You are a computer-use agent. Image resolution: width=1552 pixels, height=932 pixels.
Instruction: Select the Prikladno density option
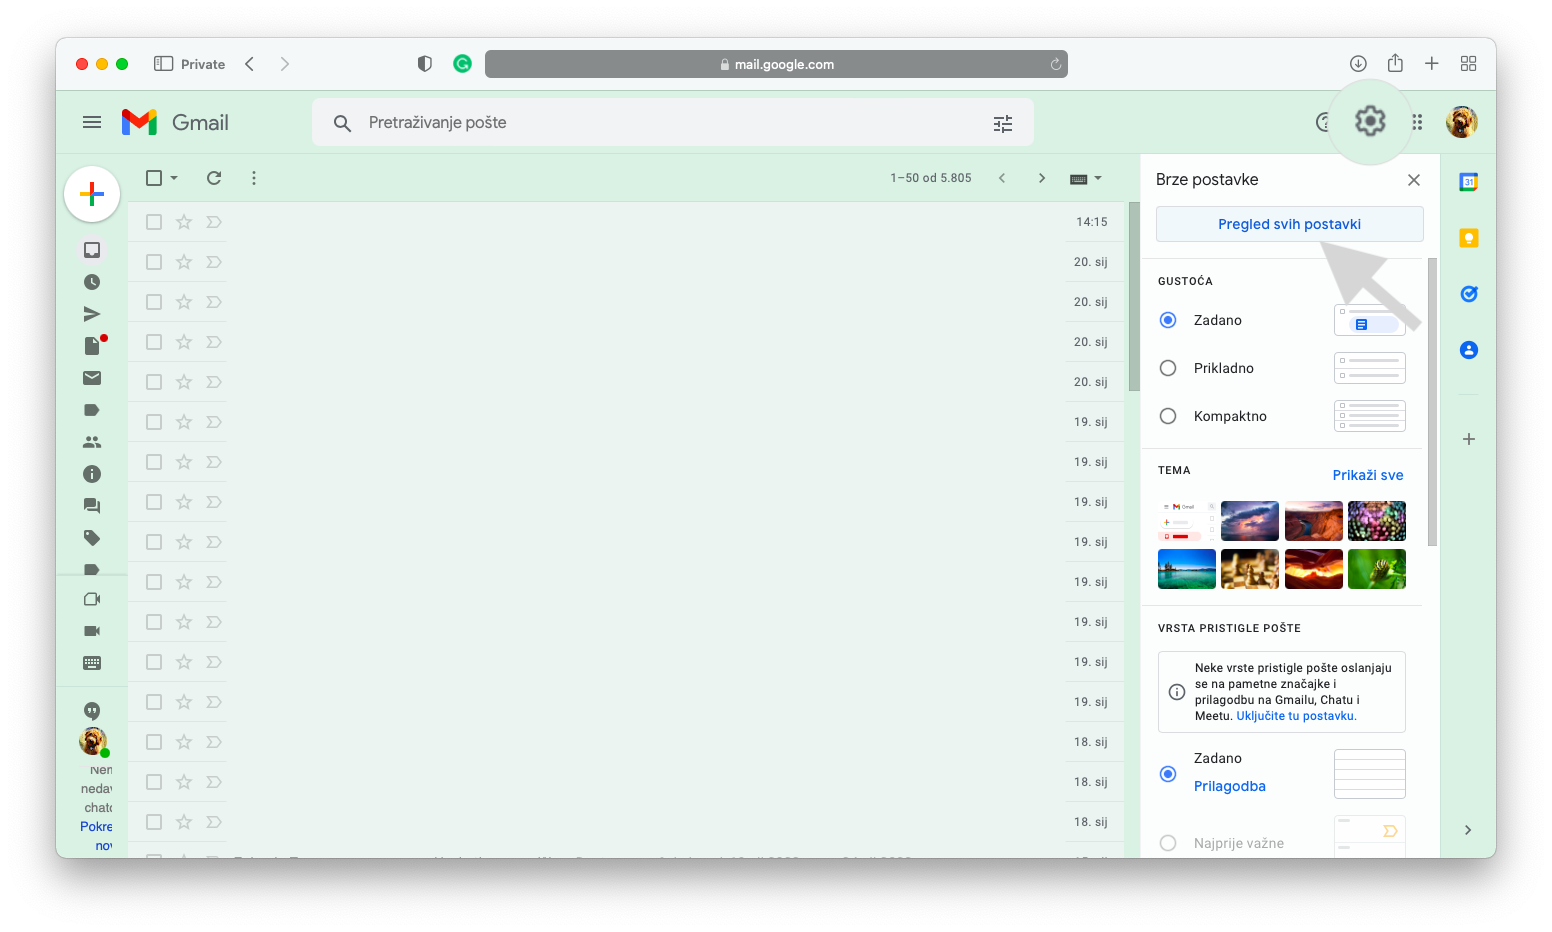pyautogui.click(x=1168, y=368)
